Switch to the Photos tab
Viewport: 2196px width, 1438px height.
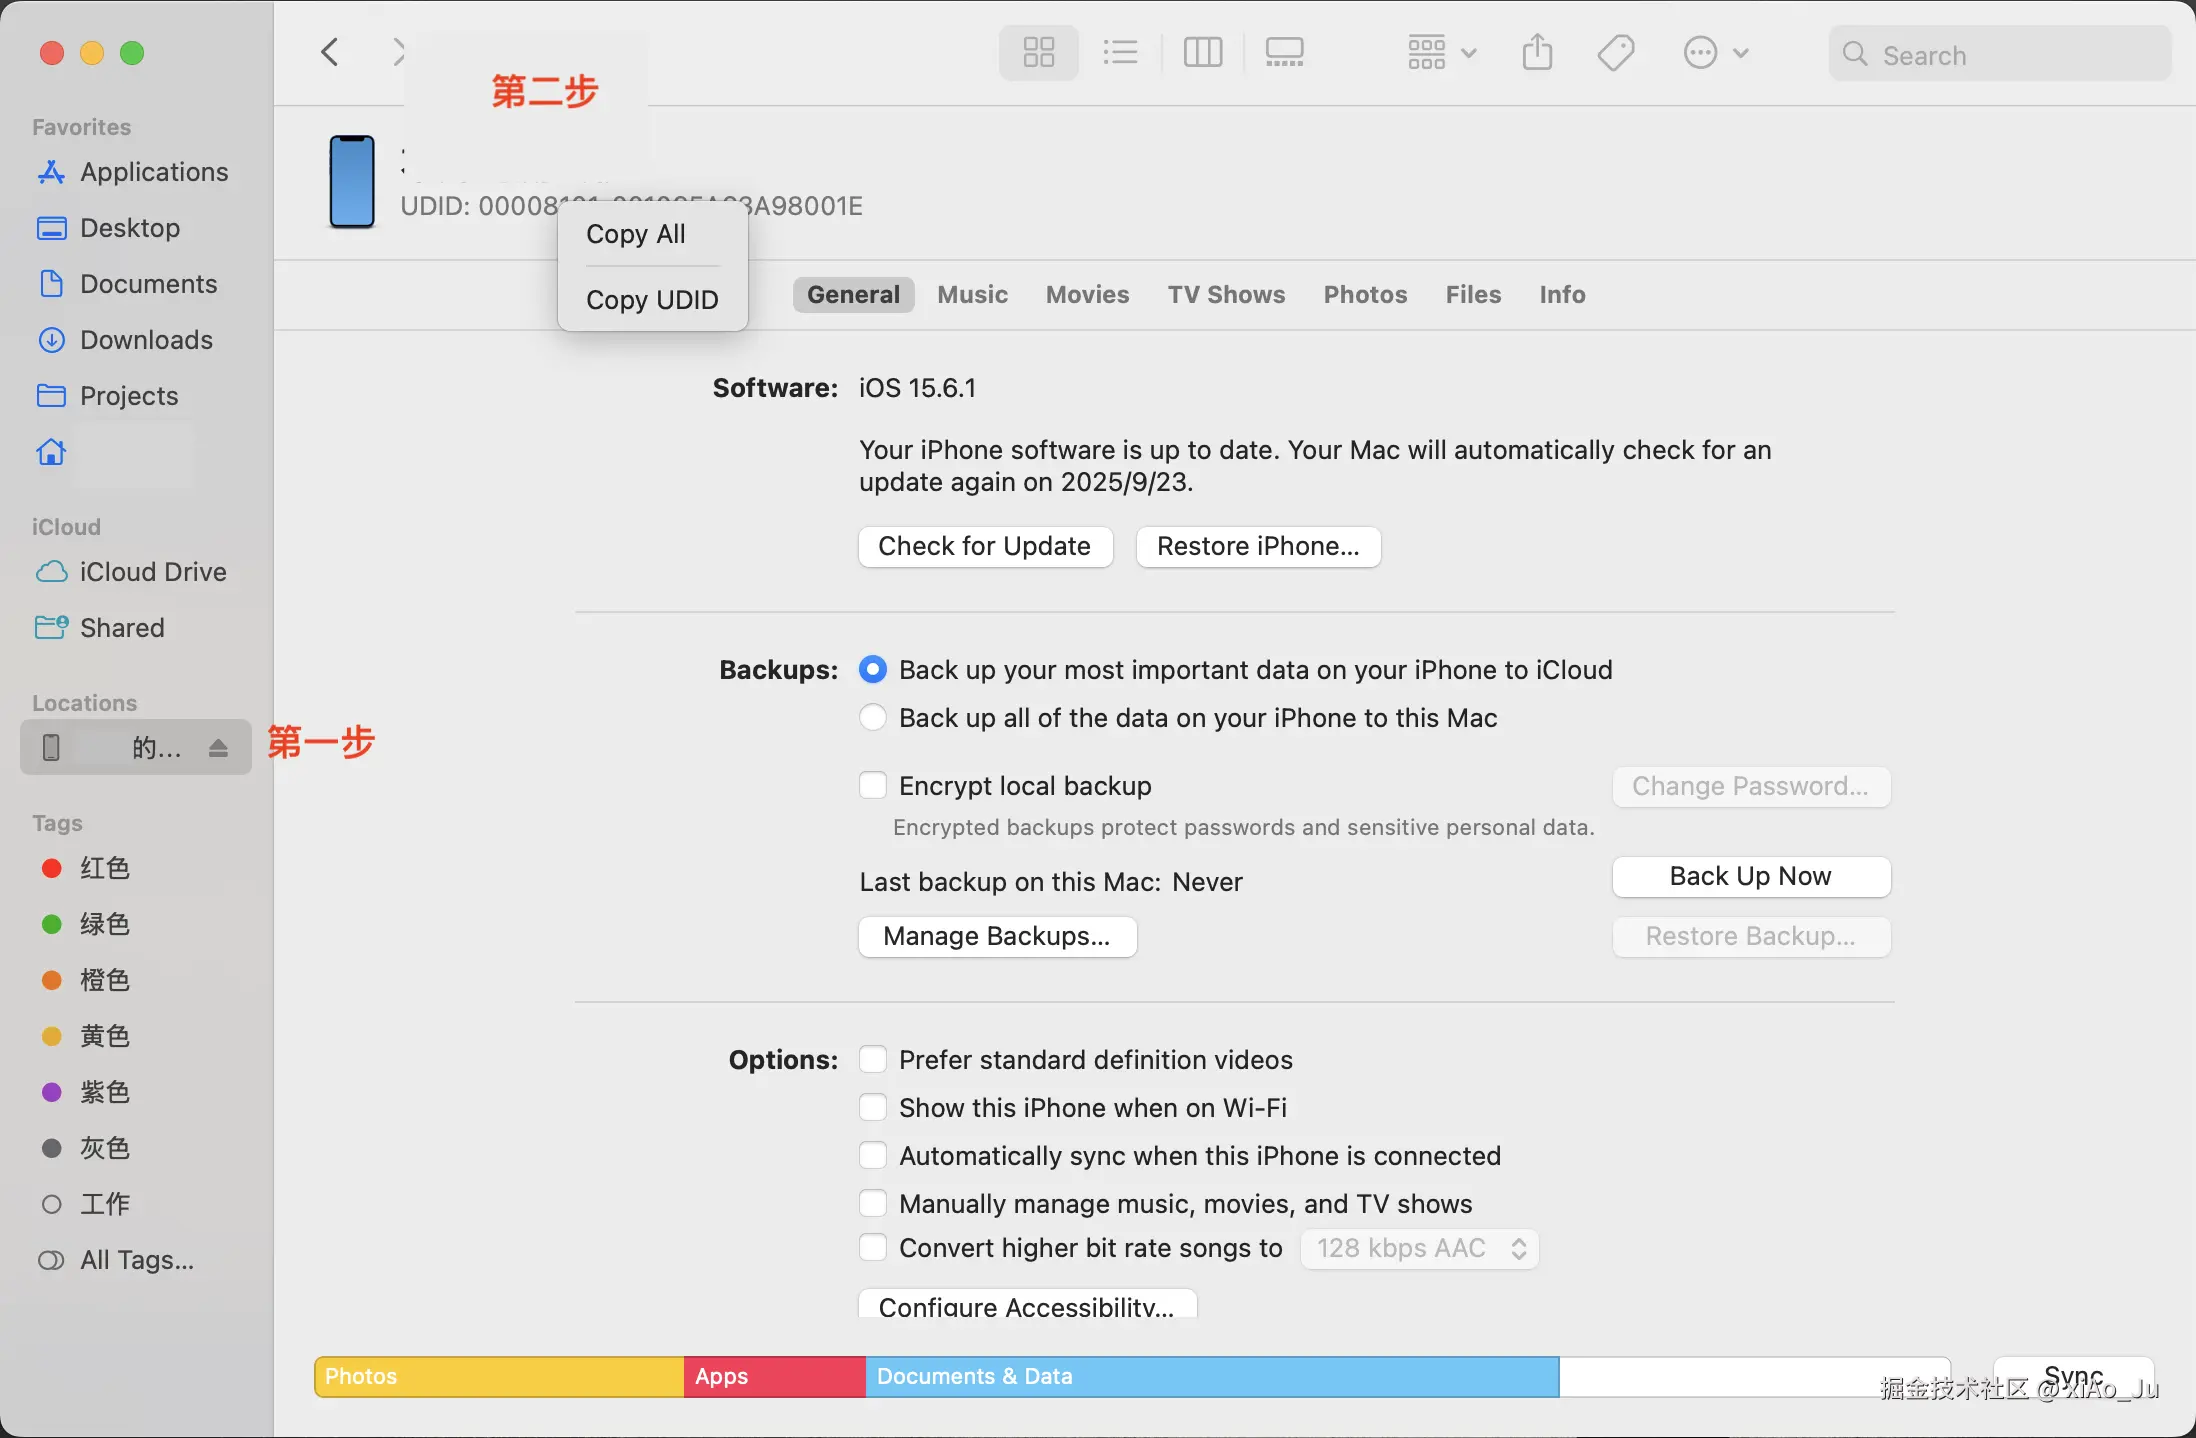(1365, 295)
